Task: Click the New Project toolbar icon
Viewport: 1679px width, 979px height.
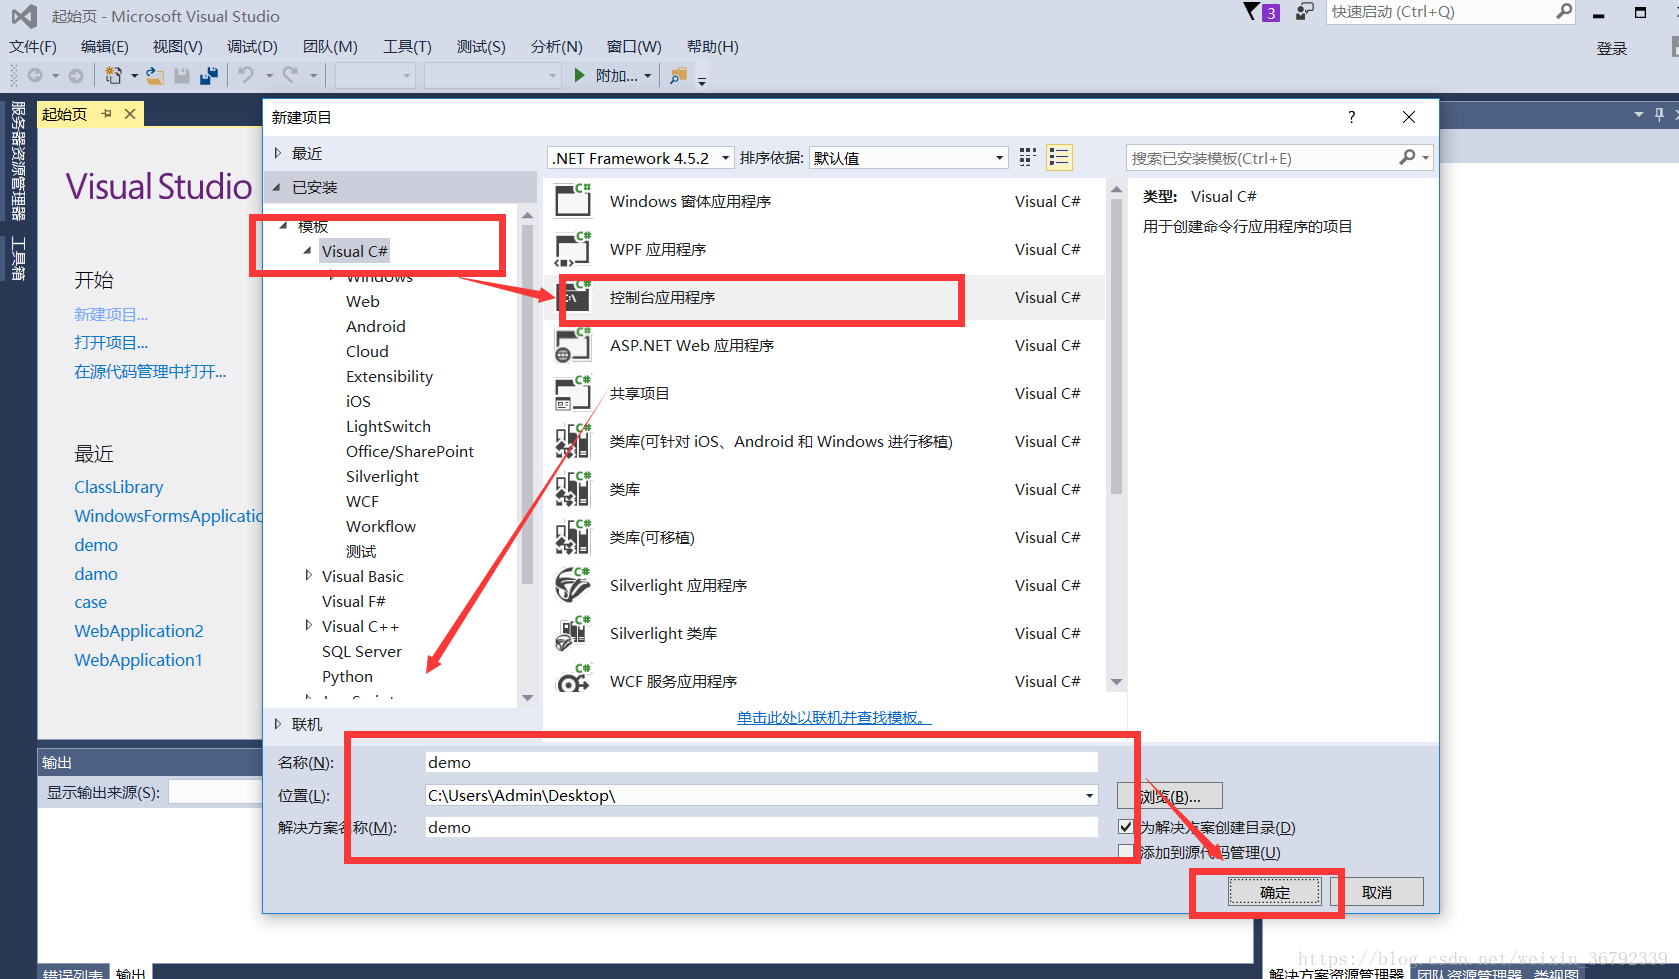Action: pos(114,75)
